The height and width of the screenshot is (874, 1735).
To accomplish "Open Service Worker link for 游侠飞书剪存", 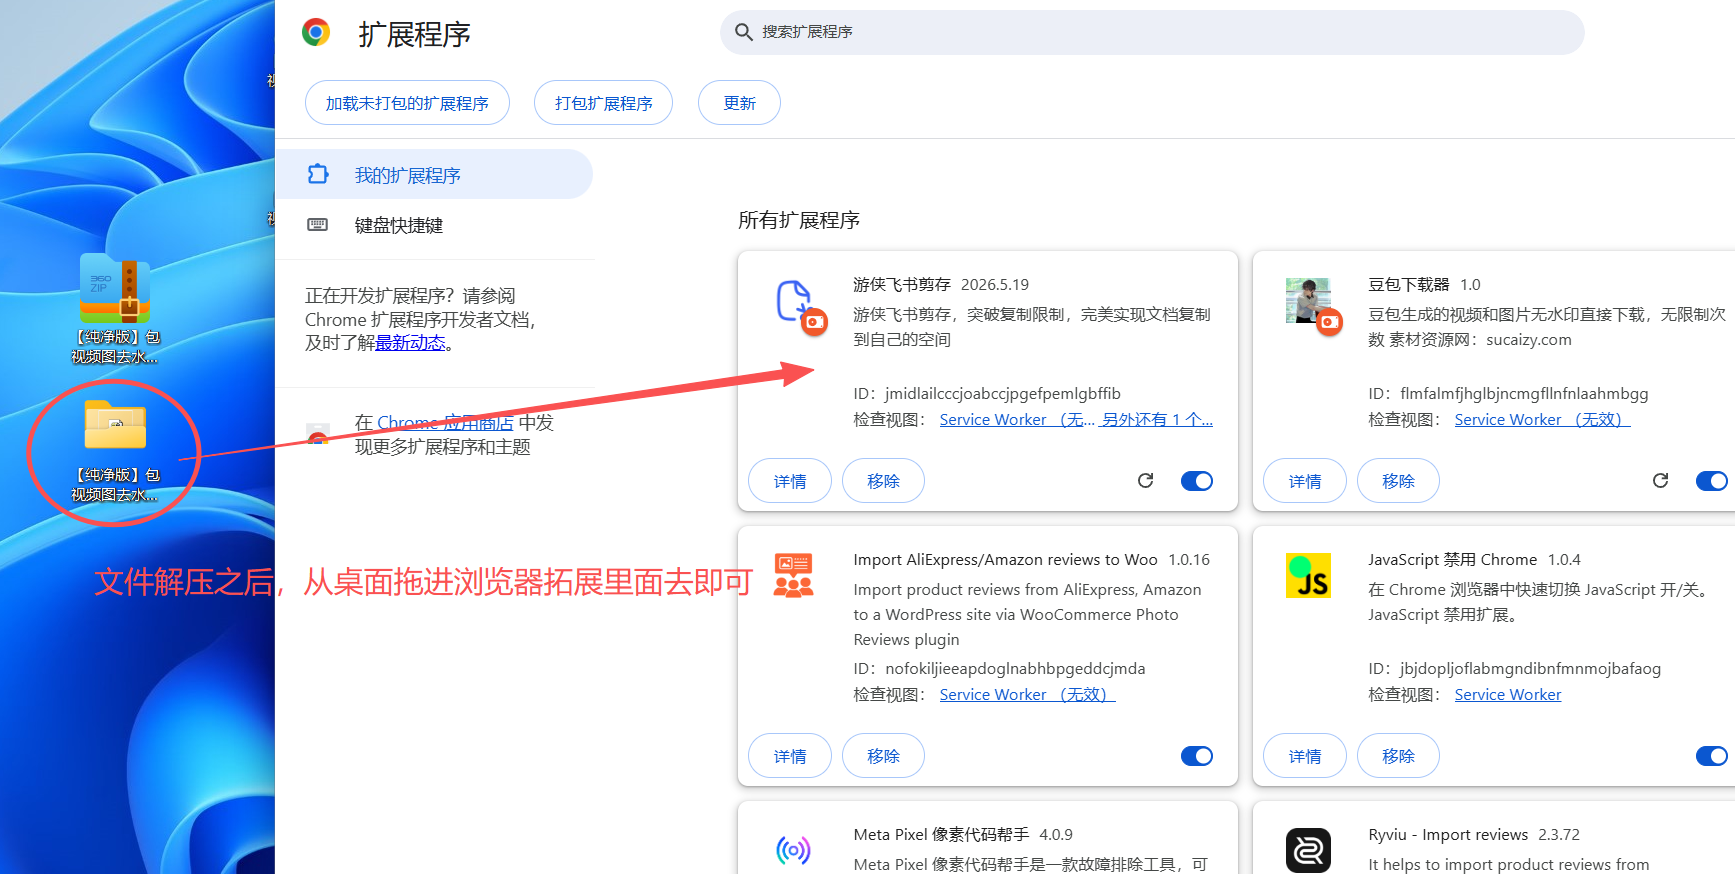I will [x=1017, y=420].
